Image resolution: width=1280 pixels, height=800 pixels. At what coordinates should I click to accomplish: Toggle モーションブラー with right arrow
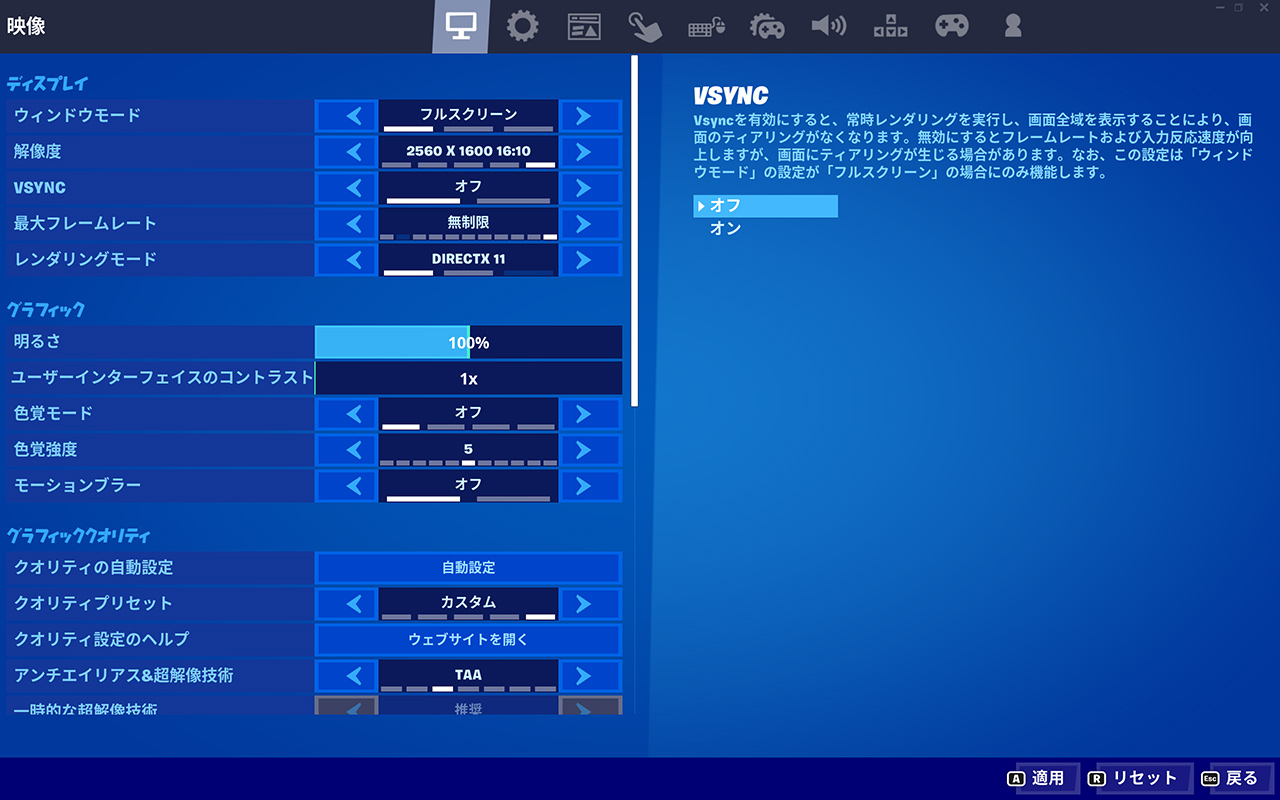(590, 487)
